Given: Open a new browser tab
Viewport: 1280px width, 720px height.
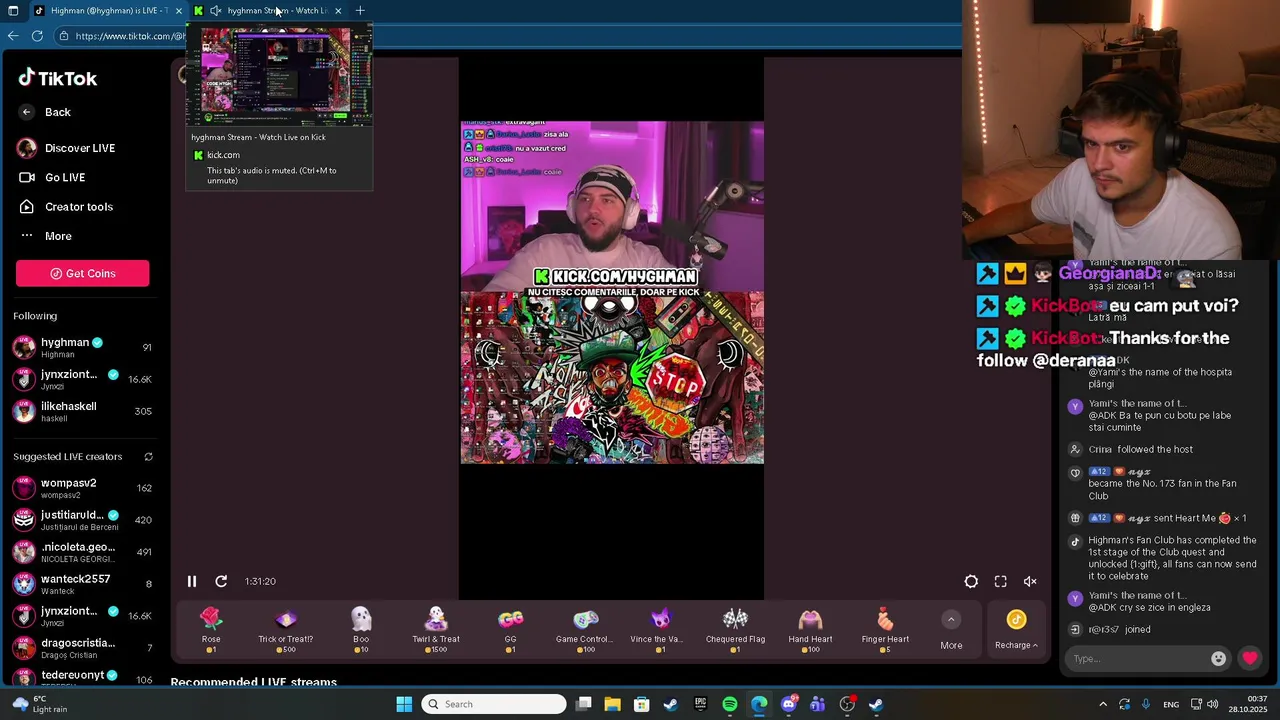Looking at the screenshot, I should 360,11.
